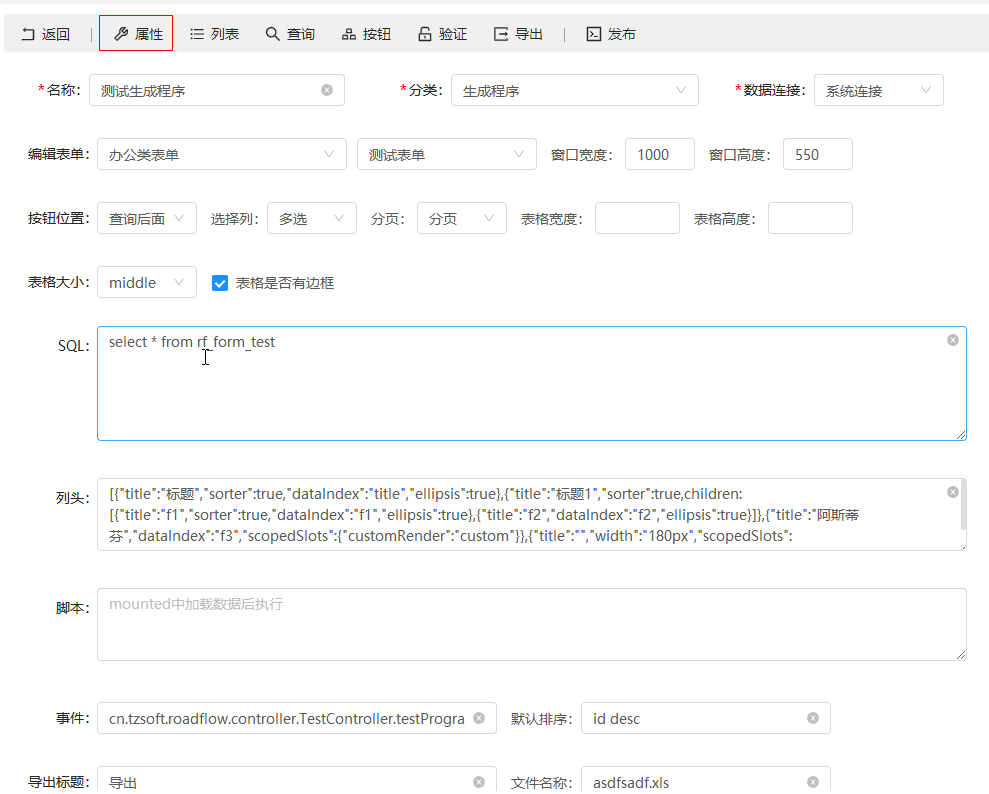Click the 列头 textarea vertical scrollbar

coord(963,505)
